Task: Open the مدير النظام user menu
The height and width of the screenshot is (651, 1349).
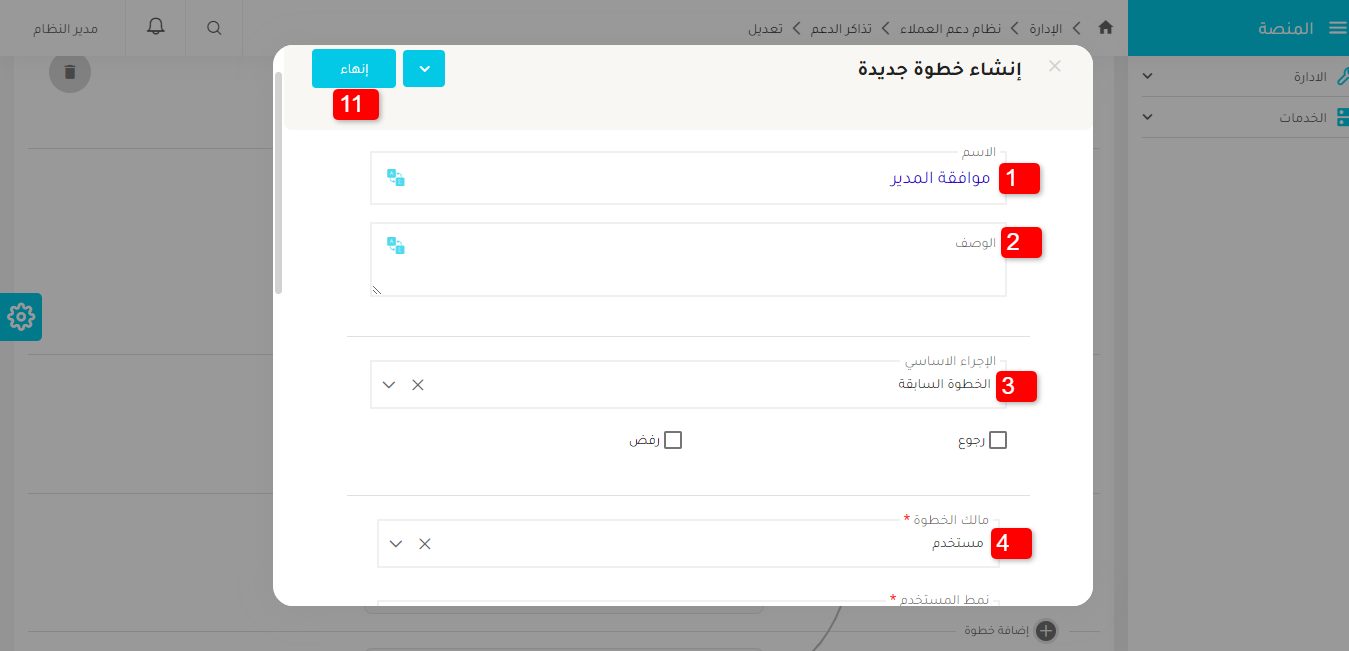Action: coord(63,28)
